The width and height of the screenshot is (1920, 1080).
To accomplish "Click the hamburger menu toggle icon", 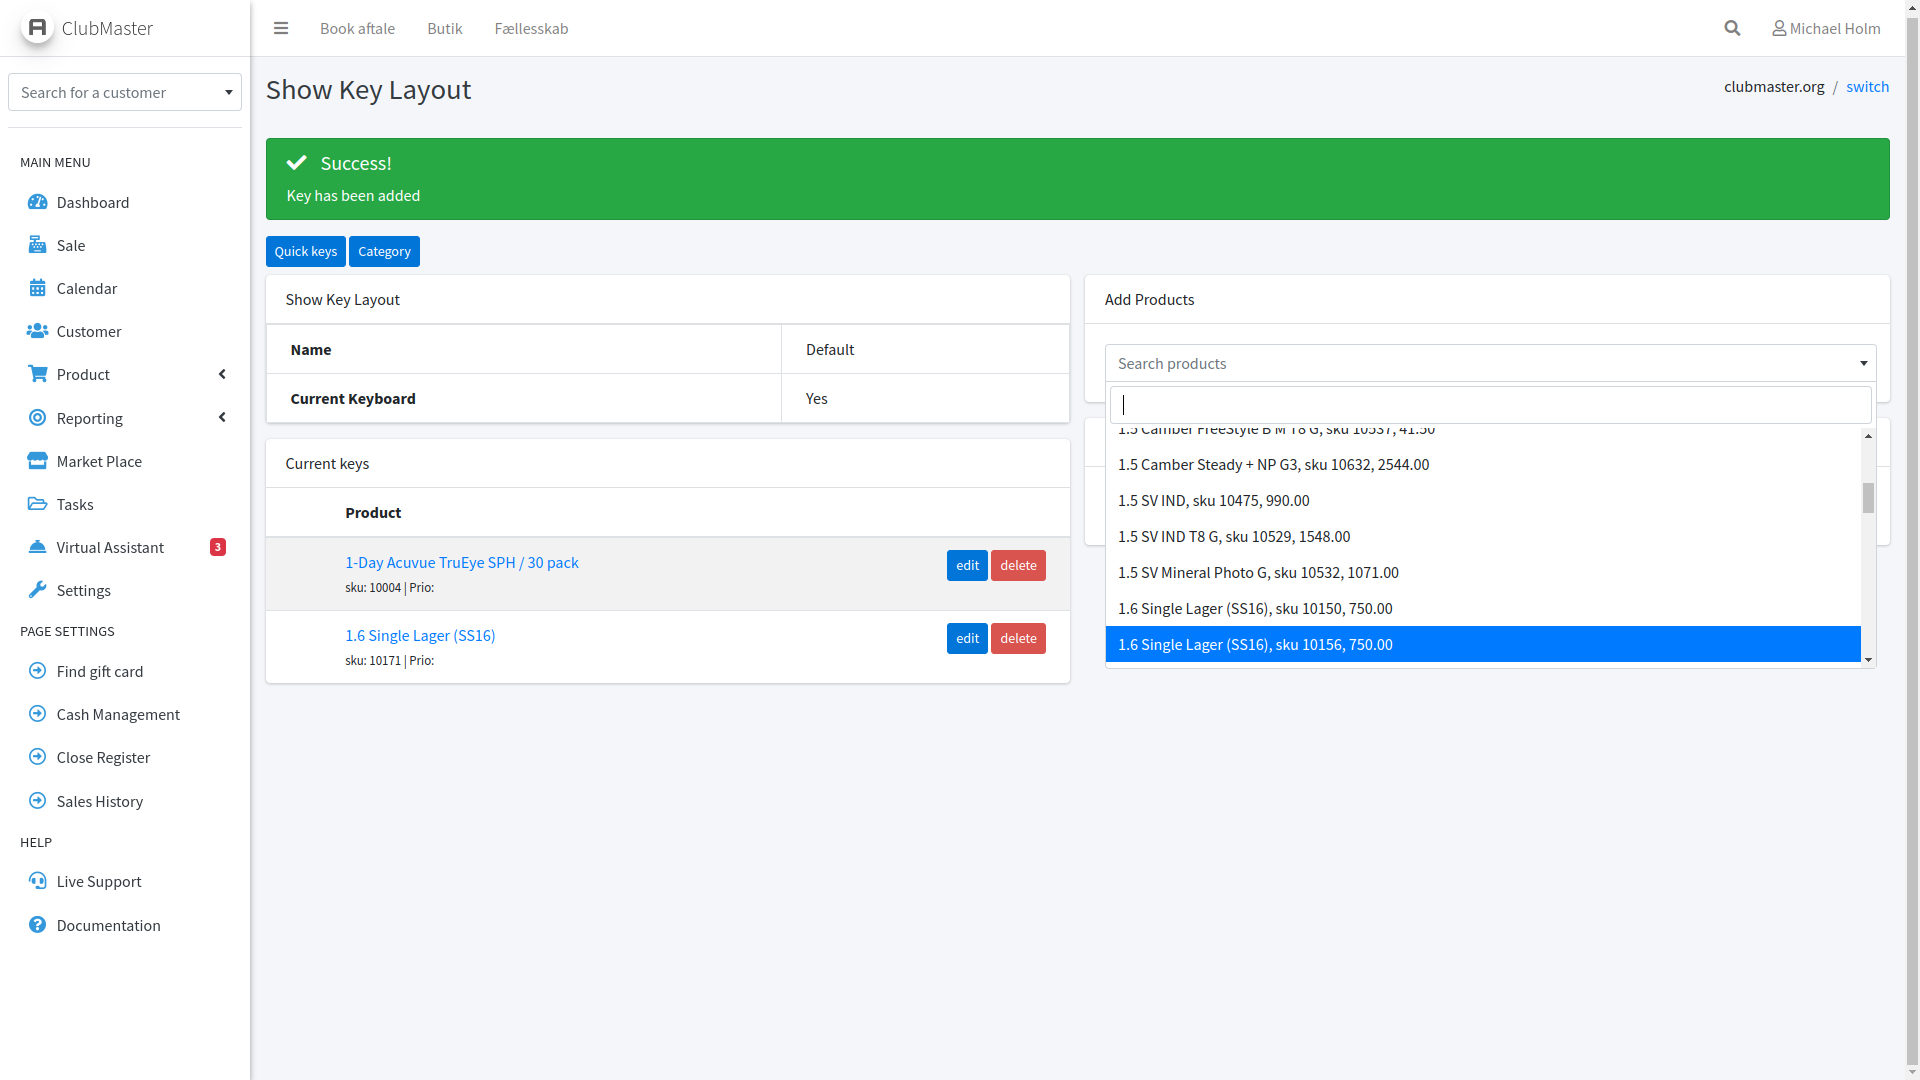I will (x=281, y=28).
